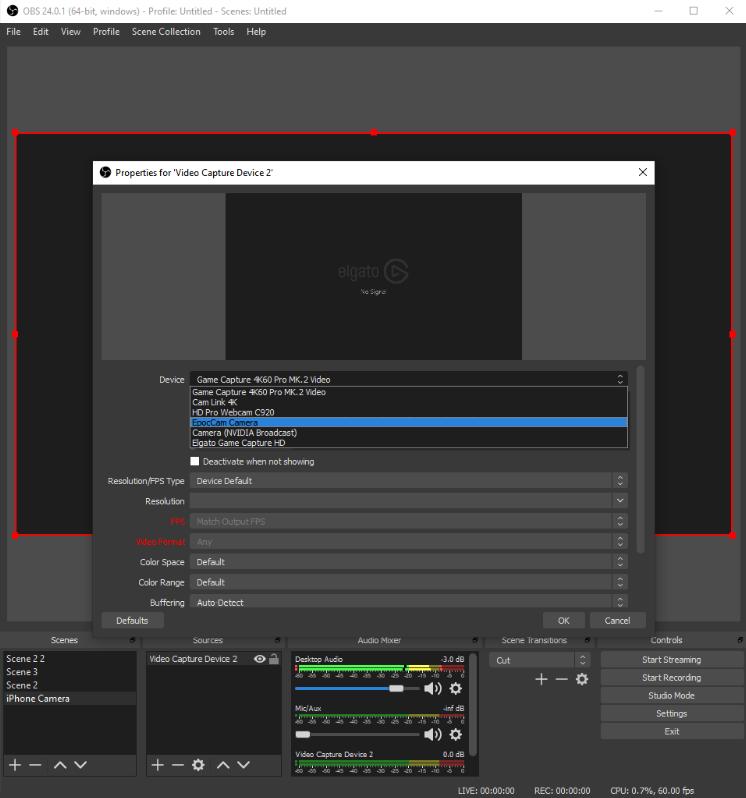Add a scene transition with plus icon
746x798 pixels.
(x=541, y=679)
